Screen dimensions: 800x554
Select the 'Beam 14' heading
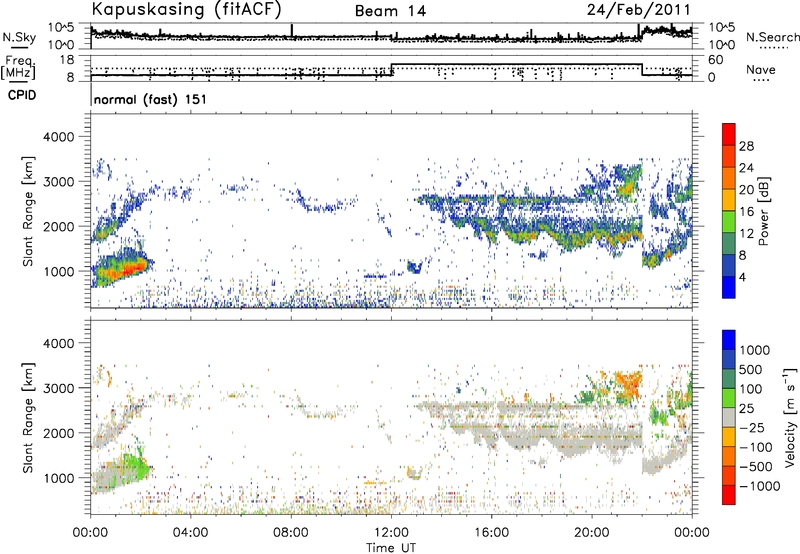[390, 11]
